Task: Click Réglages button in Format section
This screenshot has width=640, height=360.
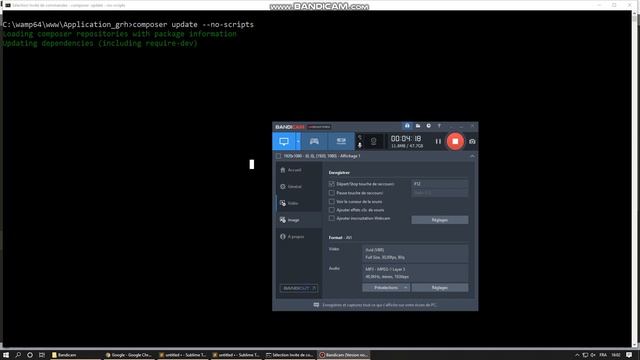Action: coord(440,288)
